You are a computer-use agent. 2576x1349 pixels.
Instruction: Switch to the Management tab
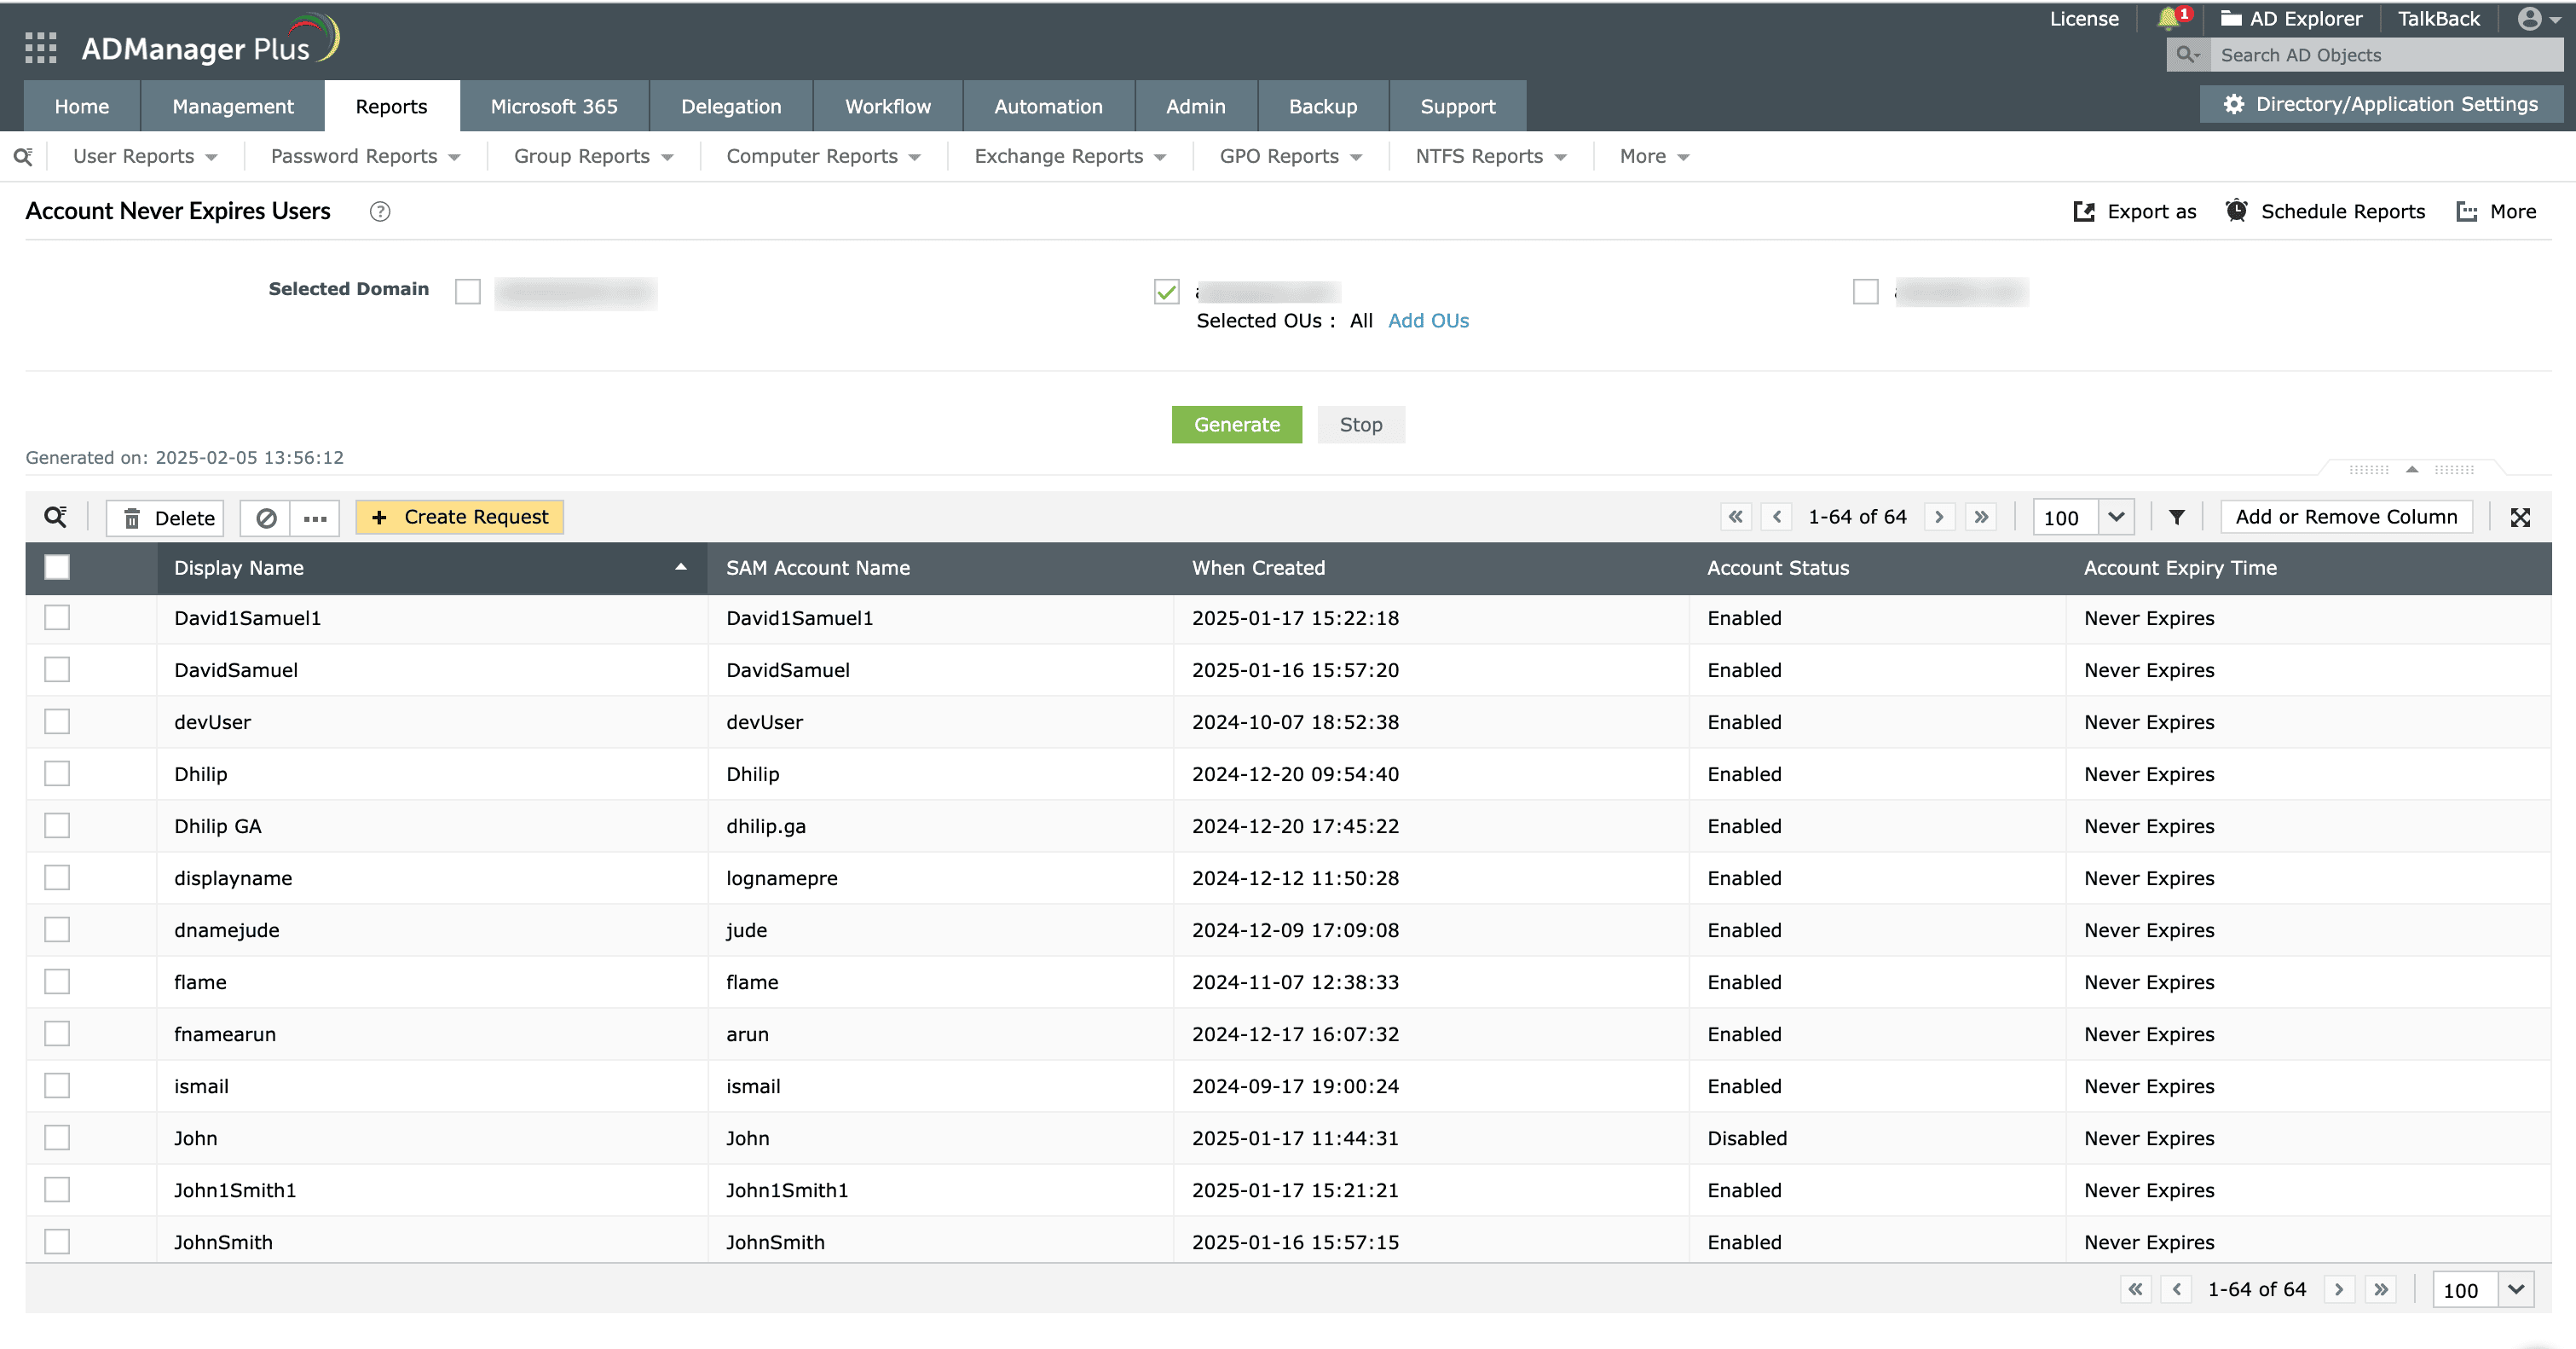click(232, 106)
